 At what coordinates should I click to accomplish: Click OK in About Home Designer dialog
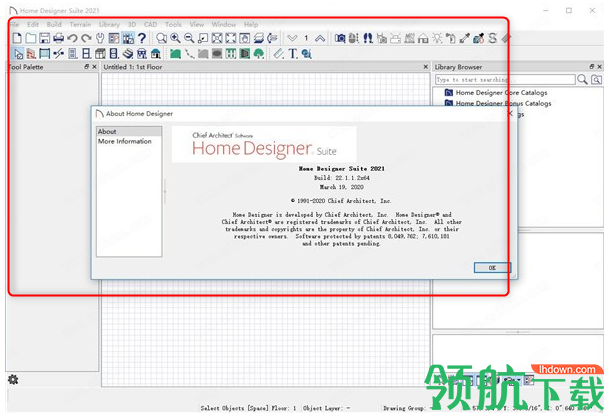(x=492, y=268)
